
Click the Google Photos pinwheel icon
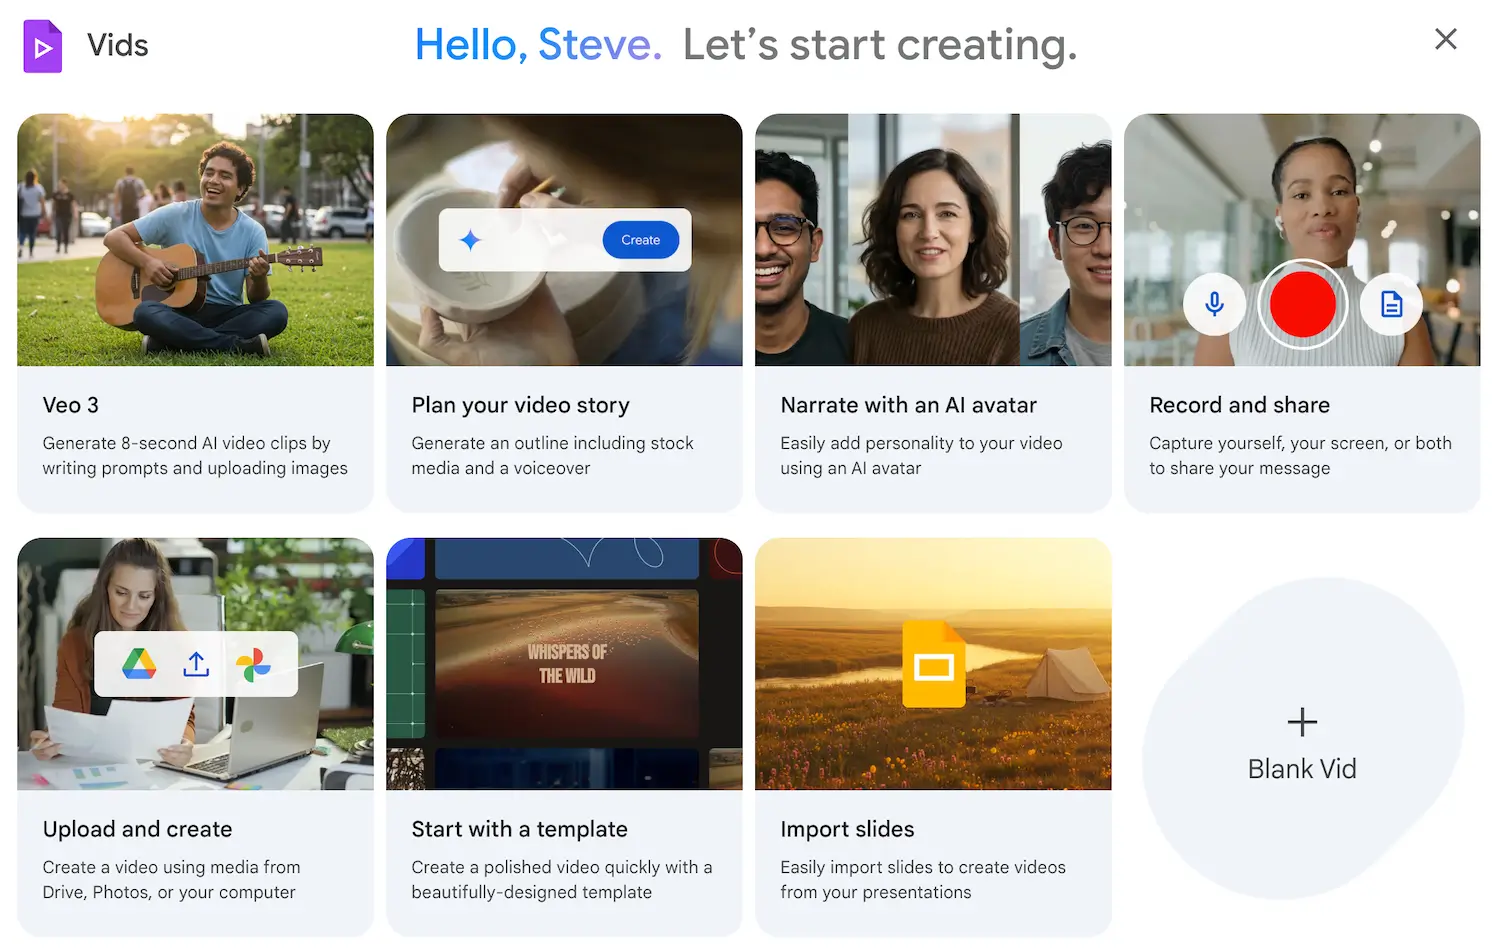(x=253, y=664)
